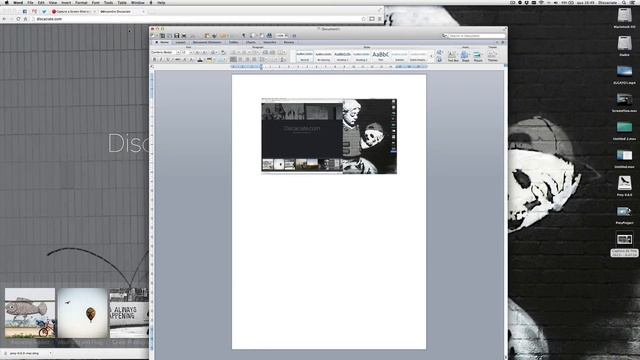The height and width of the screenshot is (360, 640).
Task: Expand the styles gallery arrow
Action: 431,56
